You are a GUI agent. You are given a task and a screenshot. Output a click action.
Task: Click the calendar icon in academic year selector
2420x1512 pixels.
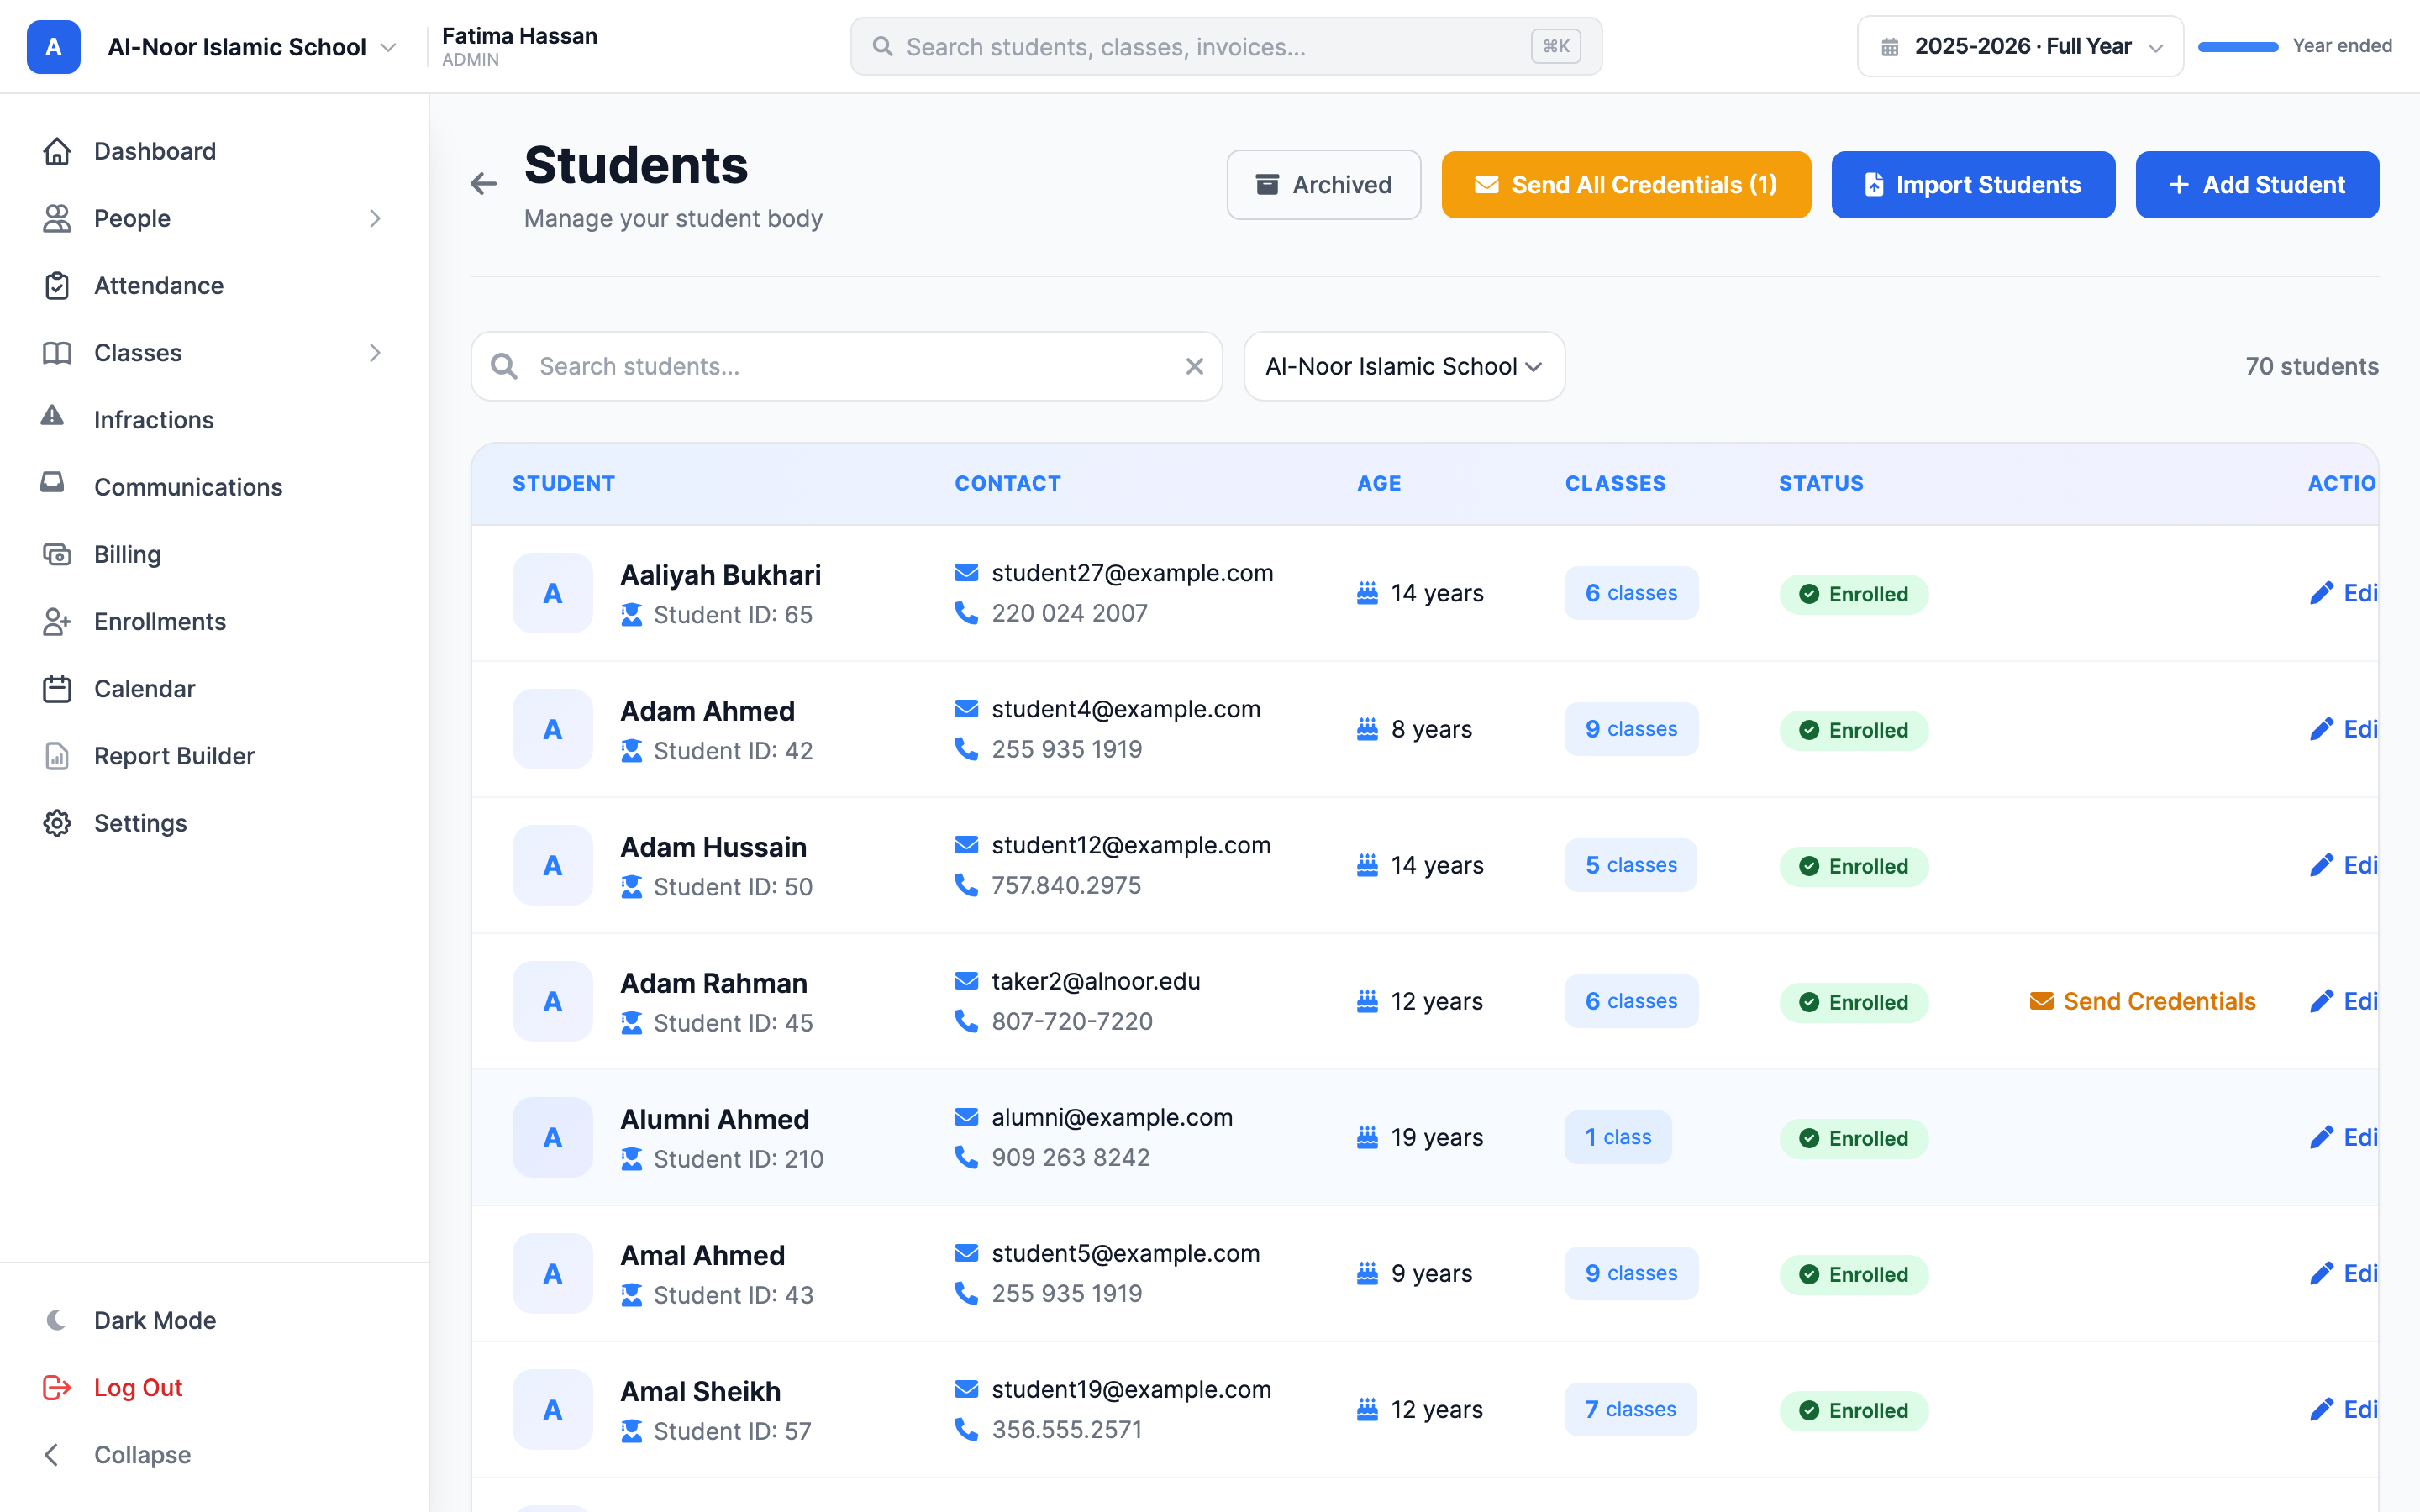pos(1890,47)
